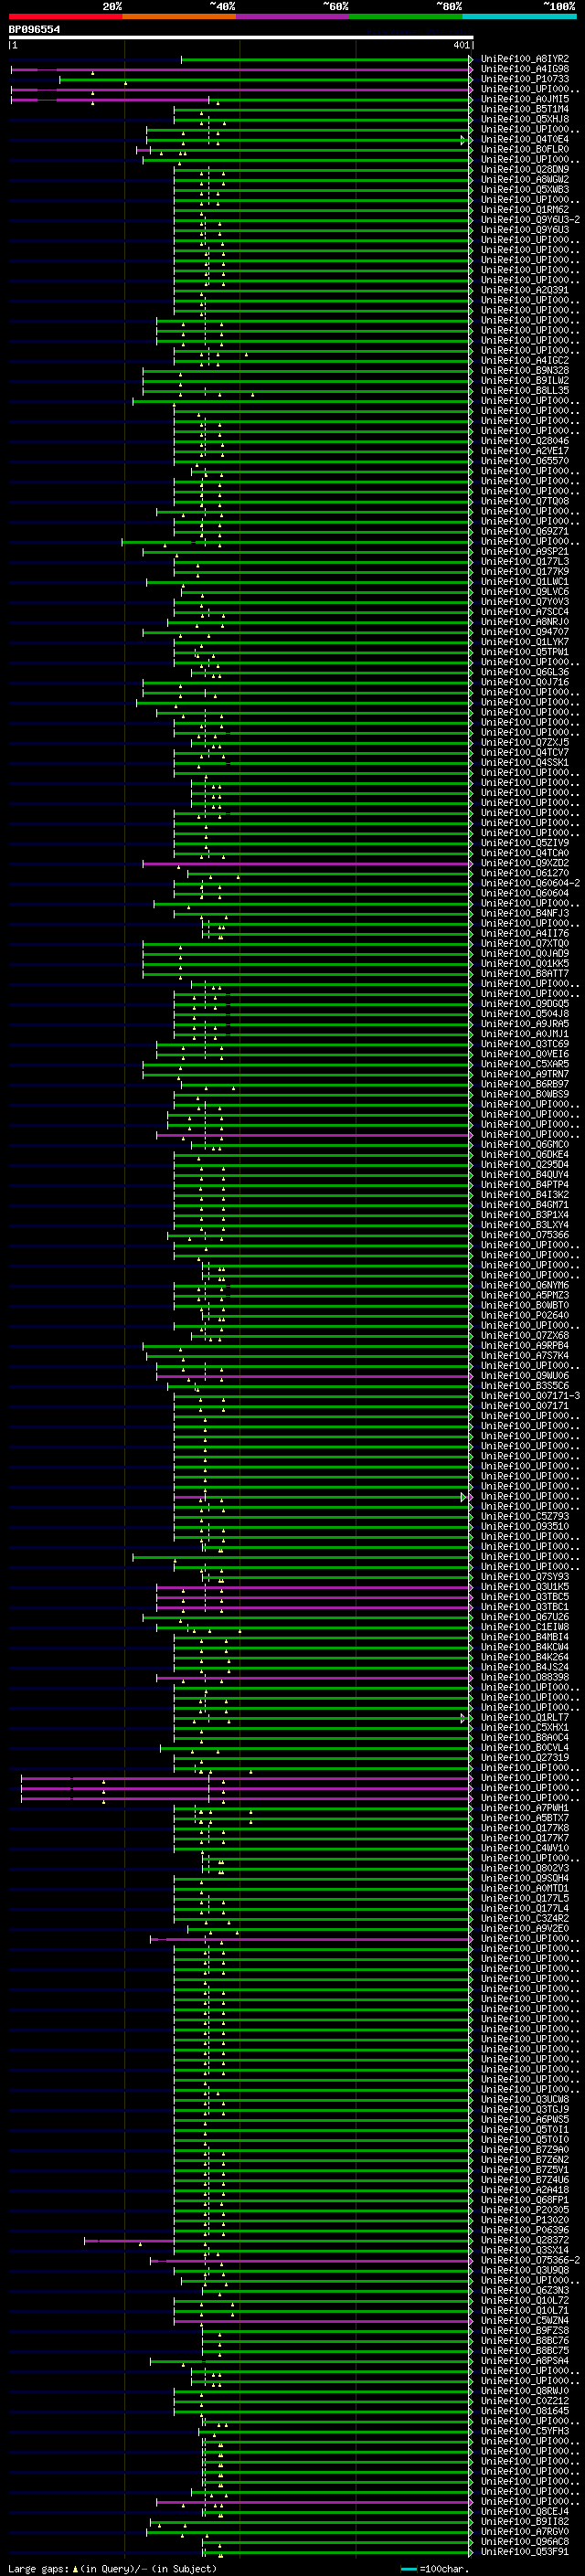Click the cyan ~100% identity legend bar
The width and height of the screenshot is (585, 2576).
click(x=519, y=16)
